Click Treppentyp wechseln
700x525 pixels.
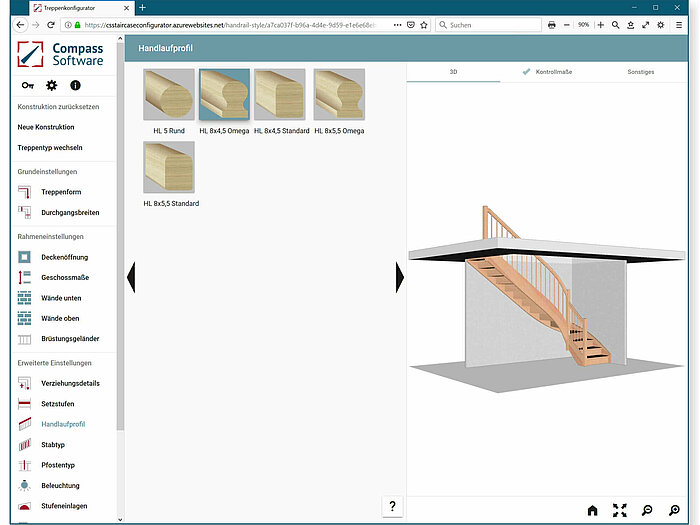click(50, 147)
